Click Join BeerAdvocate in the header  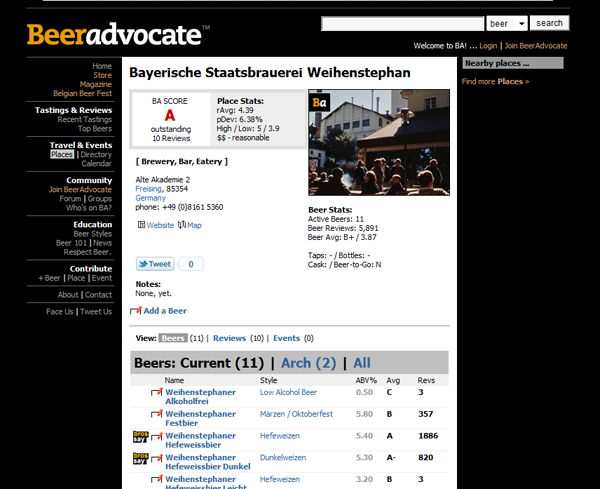[536, 46]
